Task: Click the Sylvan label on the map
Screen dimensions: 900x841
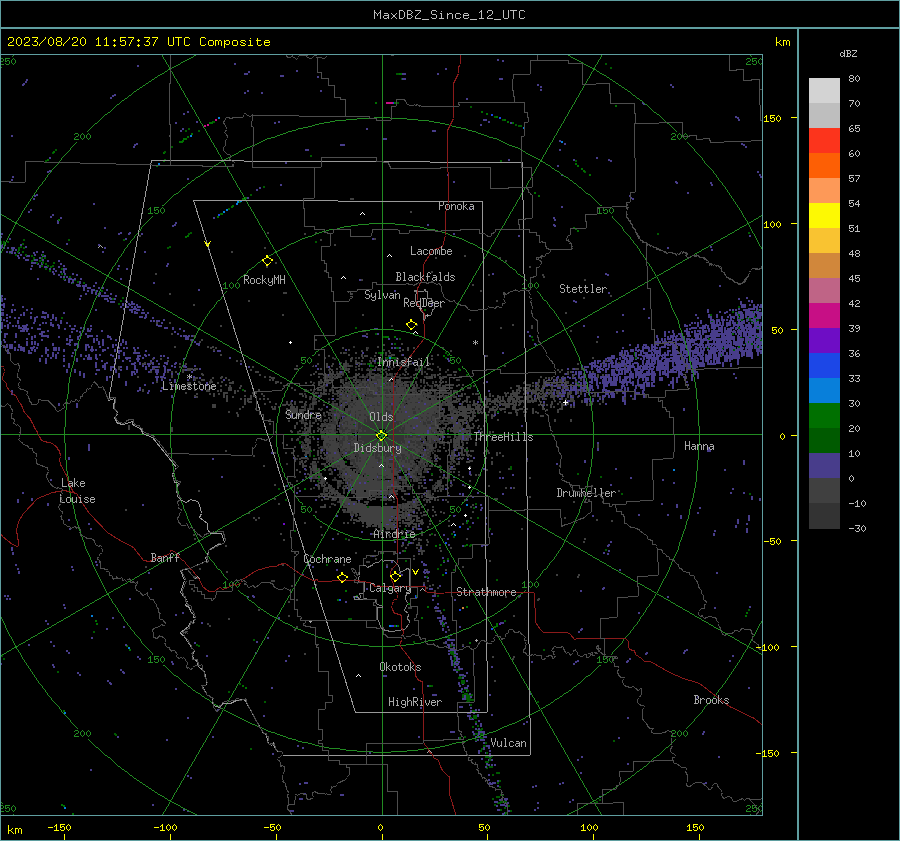Action: 382,295
